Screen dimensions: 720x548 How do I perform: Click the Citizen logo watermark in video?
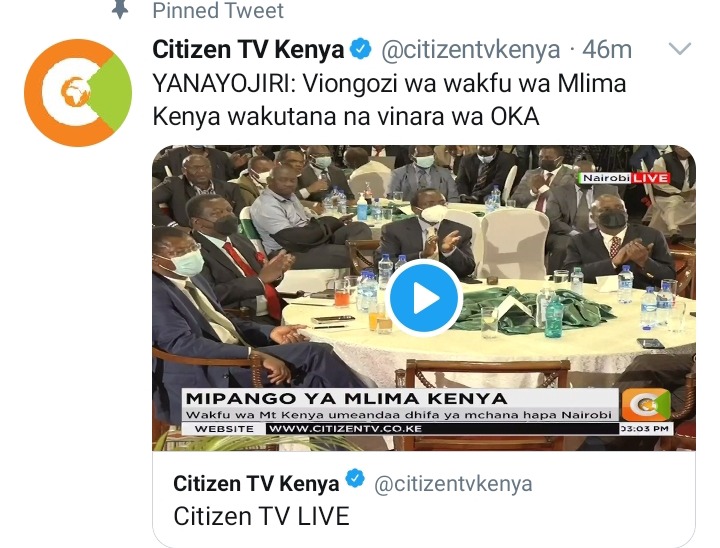[646, 404]
